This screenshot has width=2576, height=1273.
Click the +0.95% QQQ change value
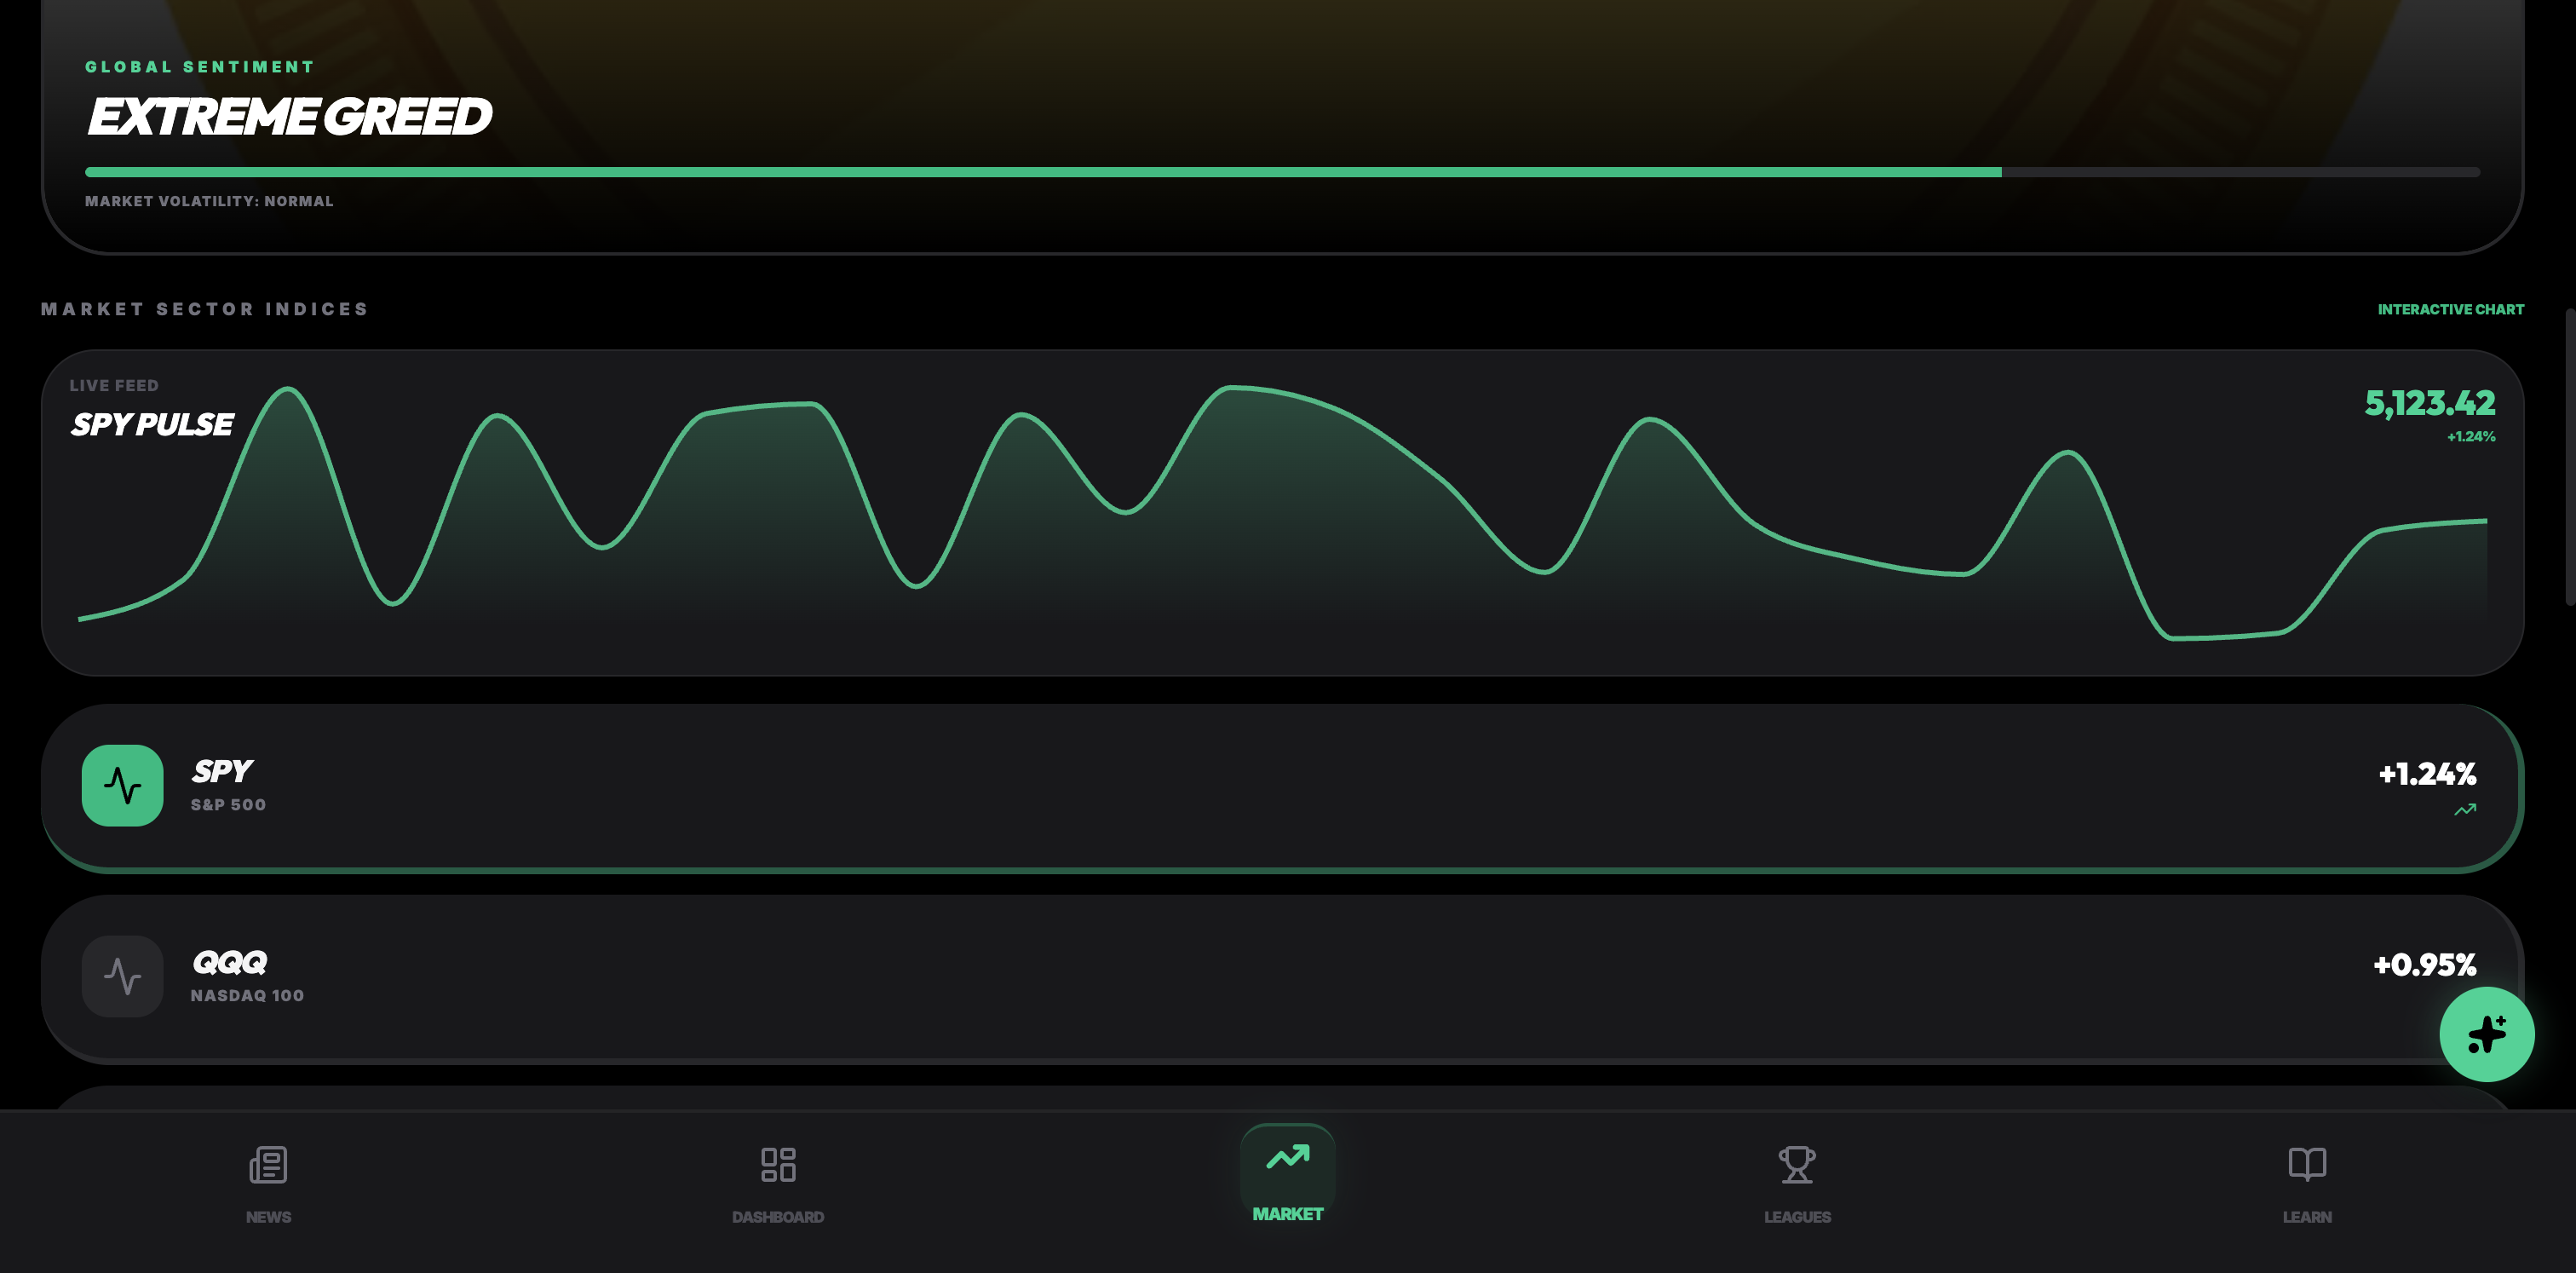[2425, 965]
